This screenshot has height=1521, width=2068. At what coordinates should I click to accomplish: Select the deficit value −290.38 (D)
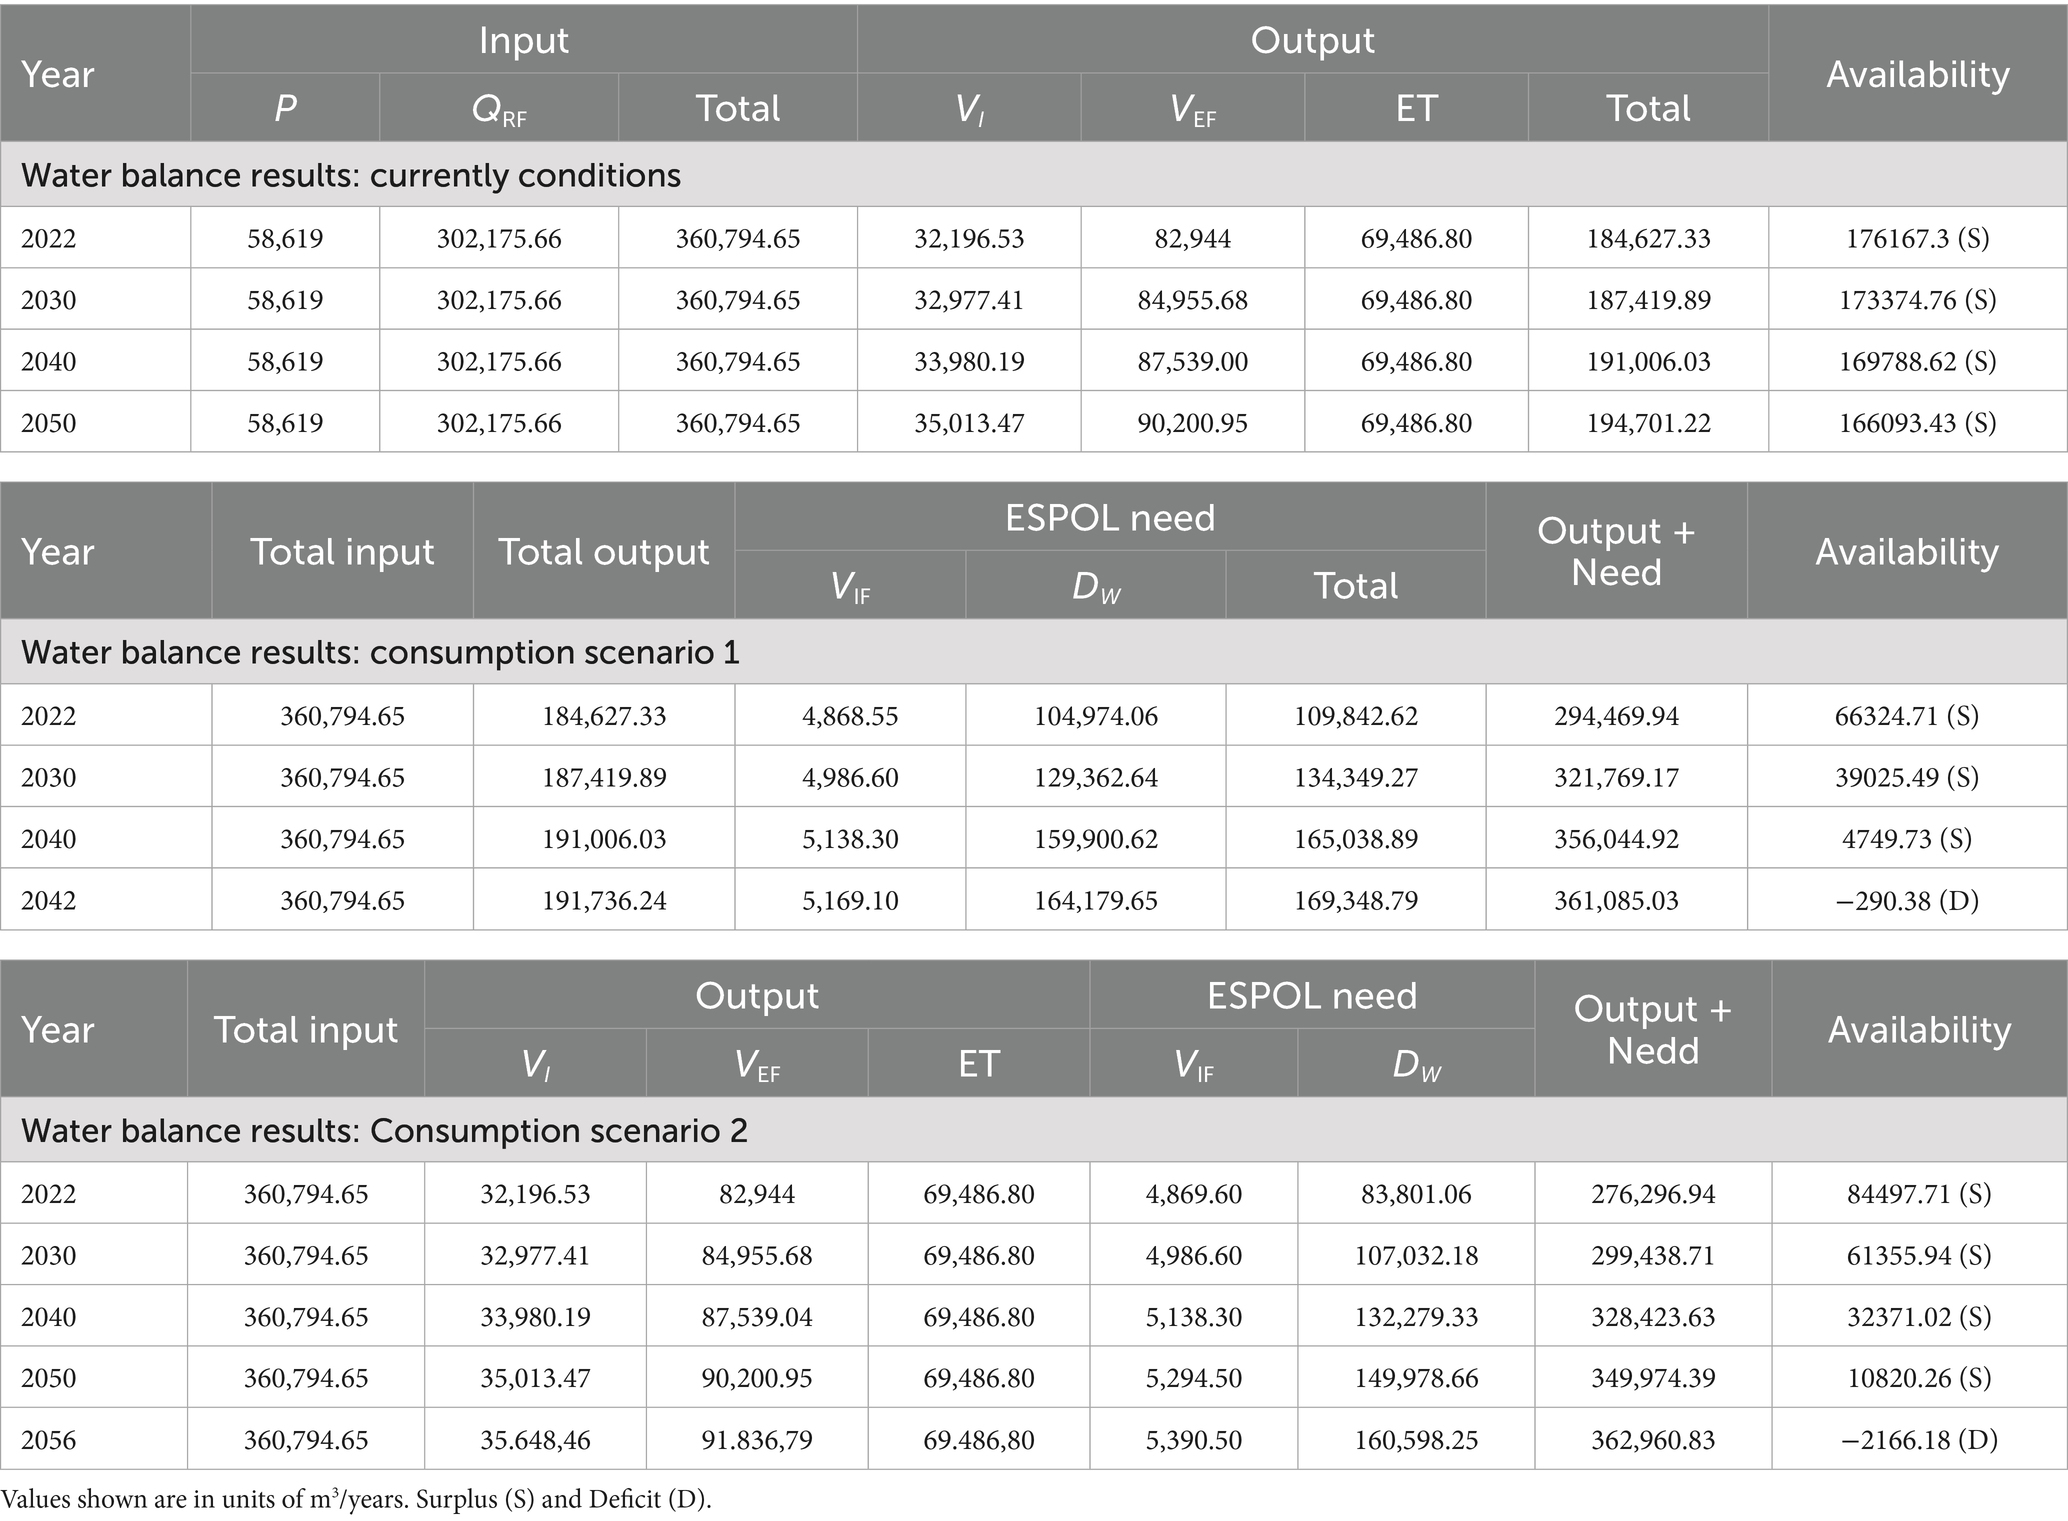pyautogui.click(x=1906, y=900)
